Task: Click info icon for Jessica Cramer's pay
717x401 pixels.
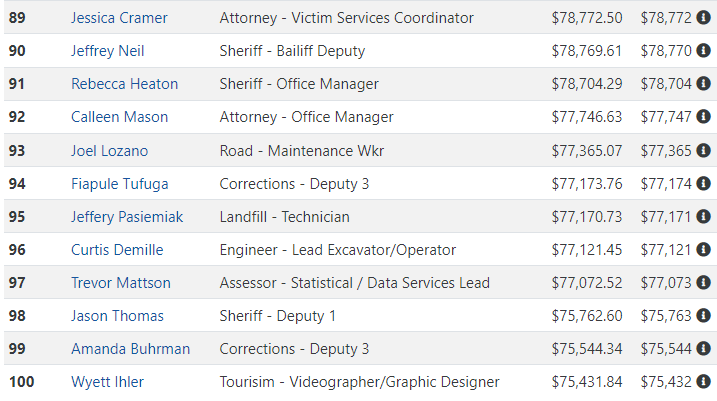Action: [703, 17]
